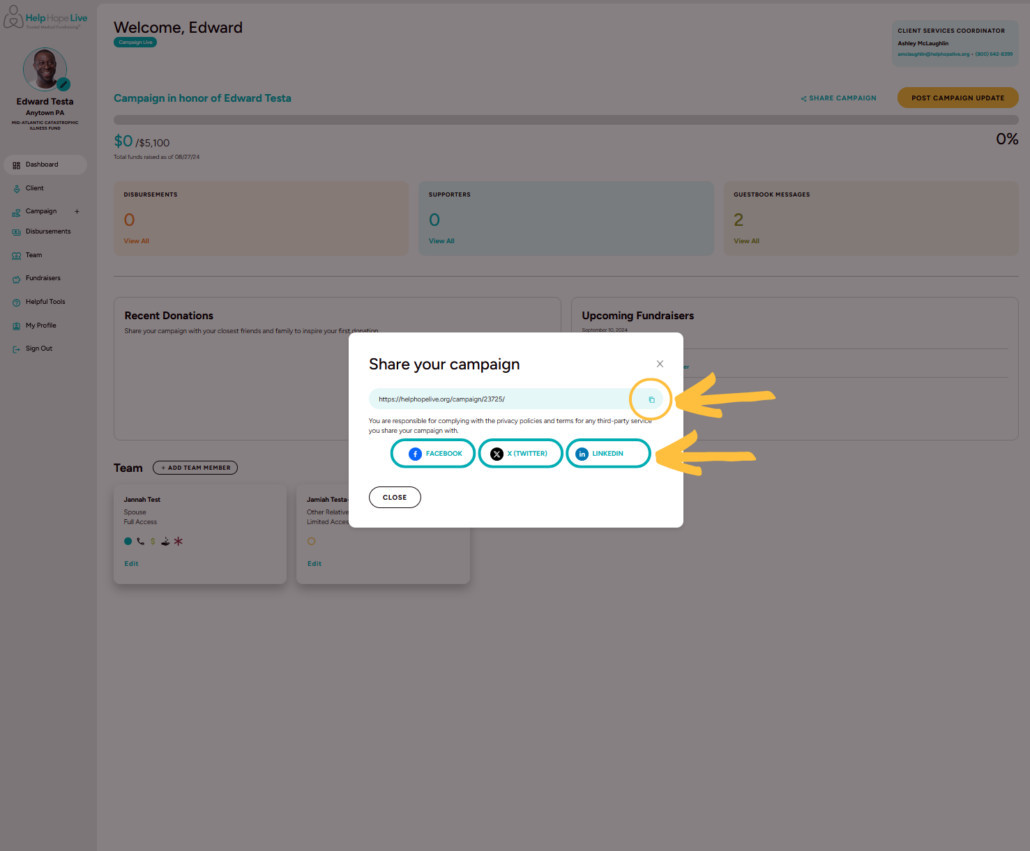Screen dimensions: 1030x851
Task: Click phone icon on Jannah Test card
Action: [141, 541]
